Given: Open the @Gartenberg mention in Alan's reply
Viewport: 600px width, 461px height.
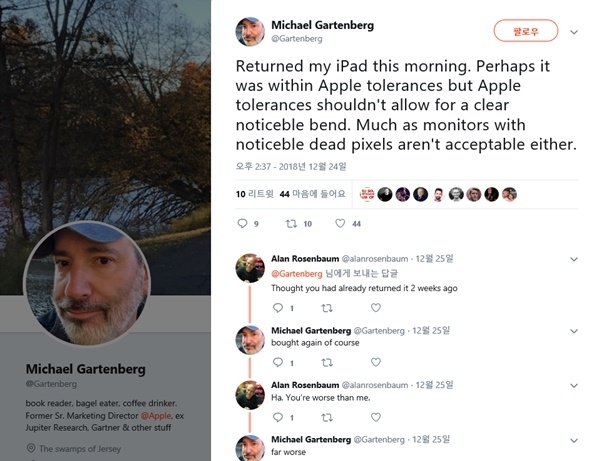Looking at the screenshot, I should tap(297, 273).
